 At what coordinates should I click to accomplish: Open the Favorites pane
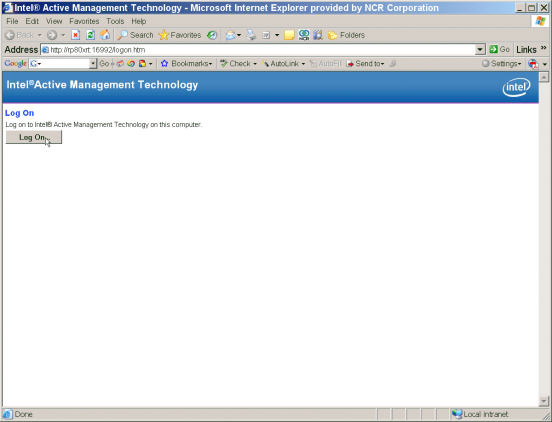point(180,35)
